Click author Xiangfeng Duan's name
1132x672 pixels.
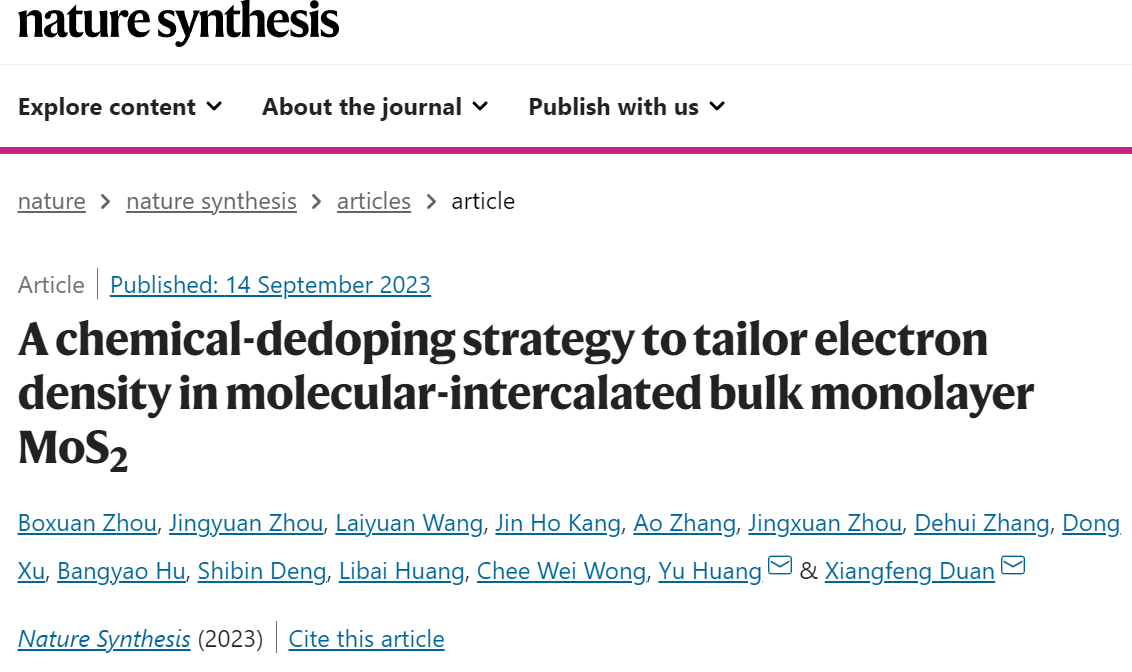[910, 571]
